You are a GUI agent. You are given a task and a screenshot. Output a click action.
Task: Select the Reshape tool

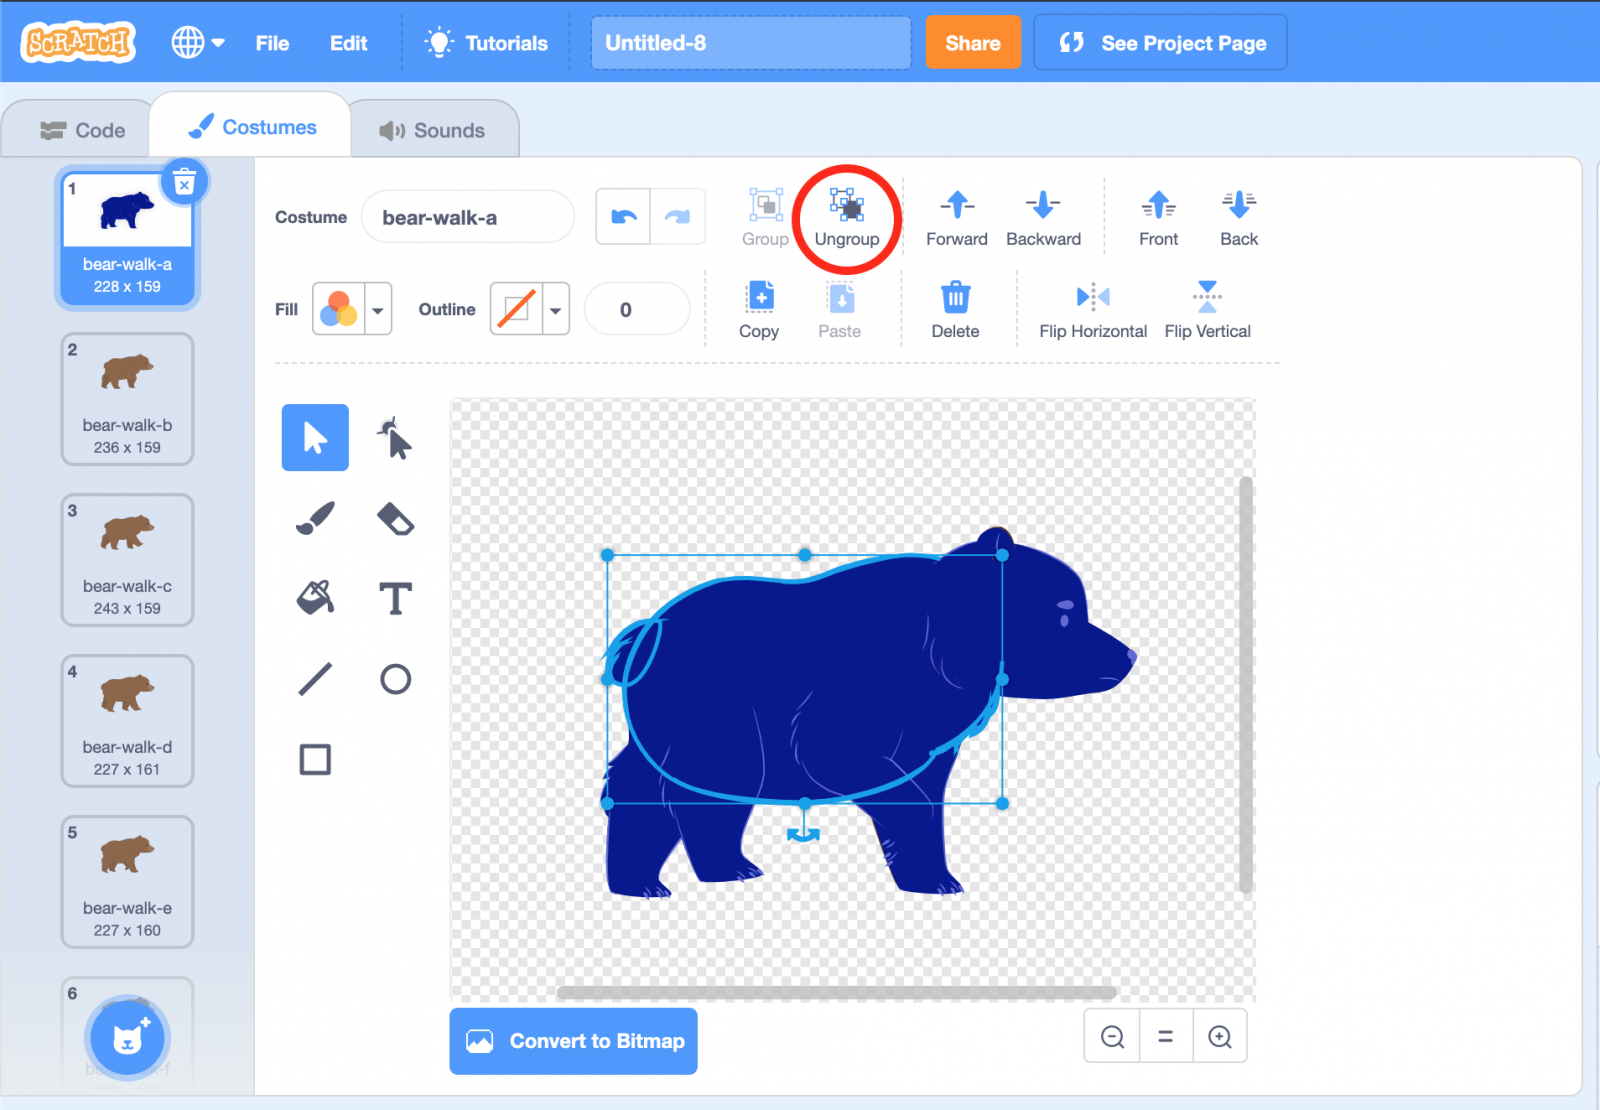click(395, 437)
